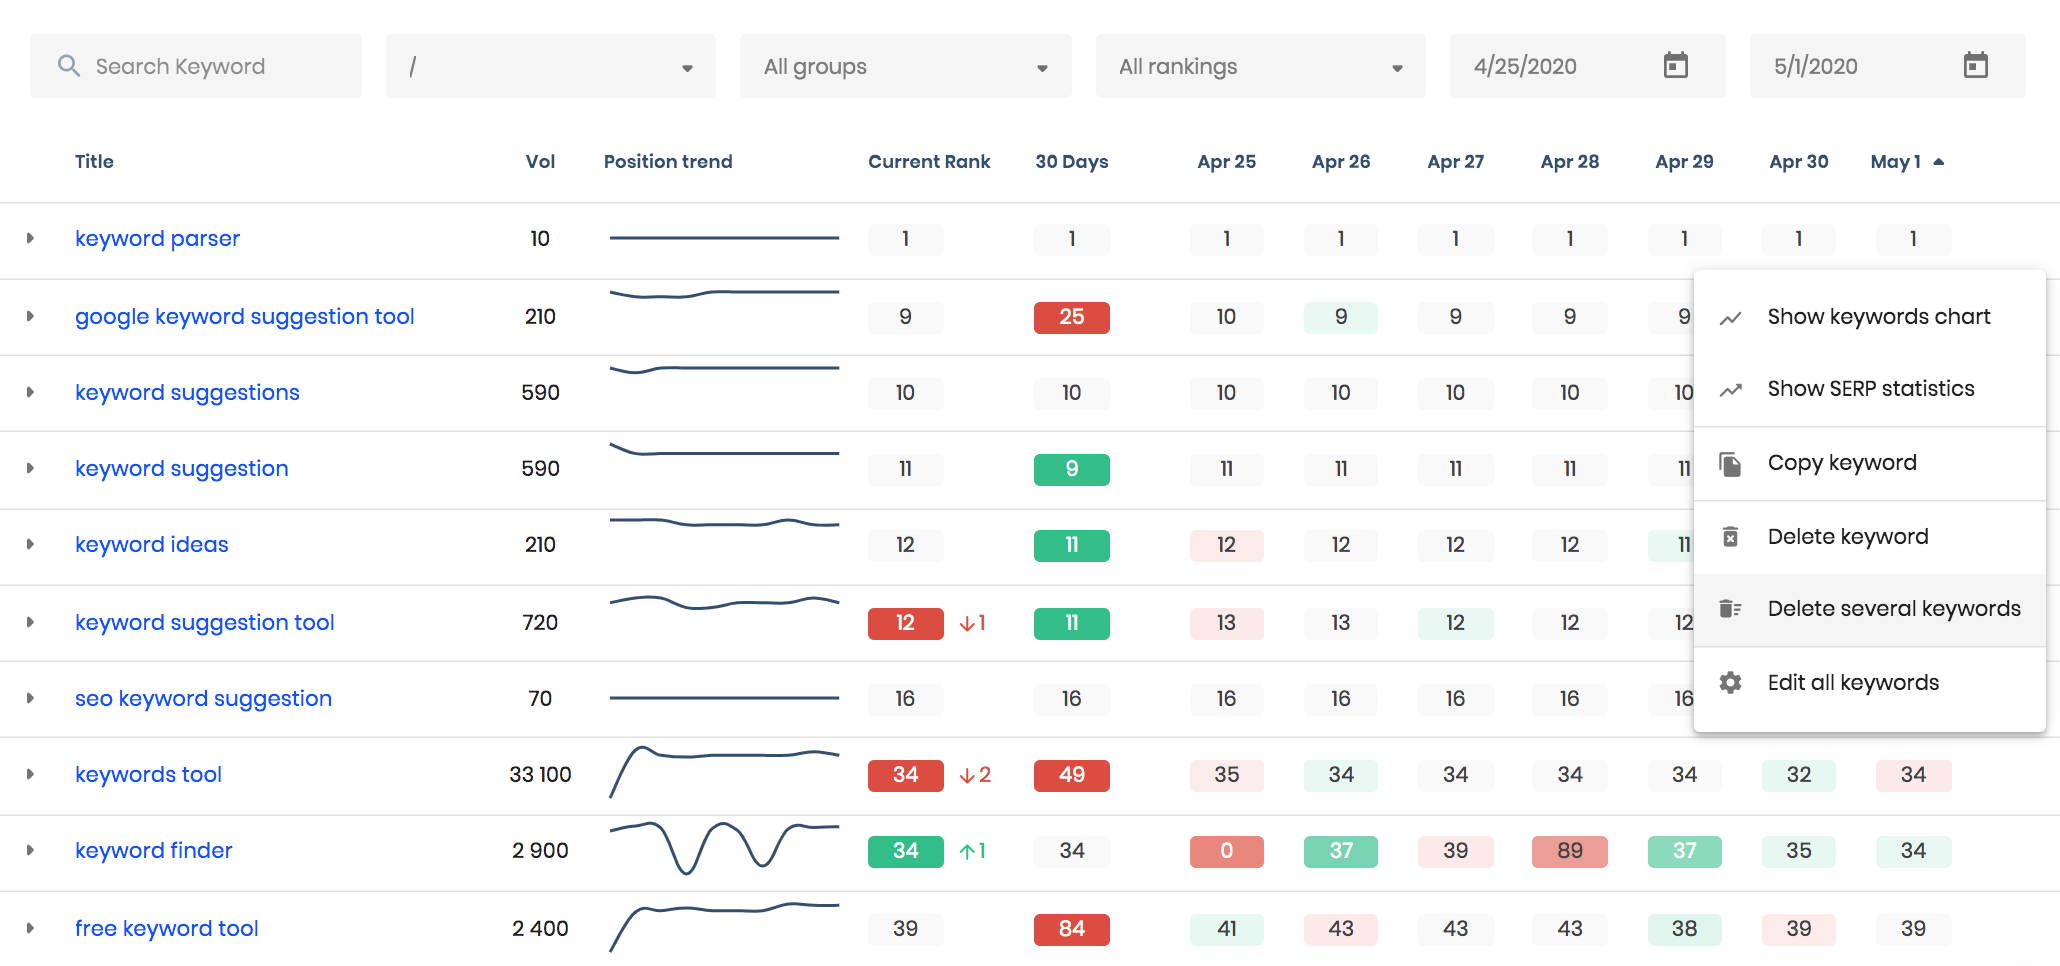The height and width of the screenshot is (966, 2060).
Task: Open the keyword ideas link
Action: pos(151,545)
